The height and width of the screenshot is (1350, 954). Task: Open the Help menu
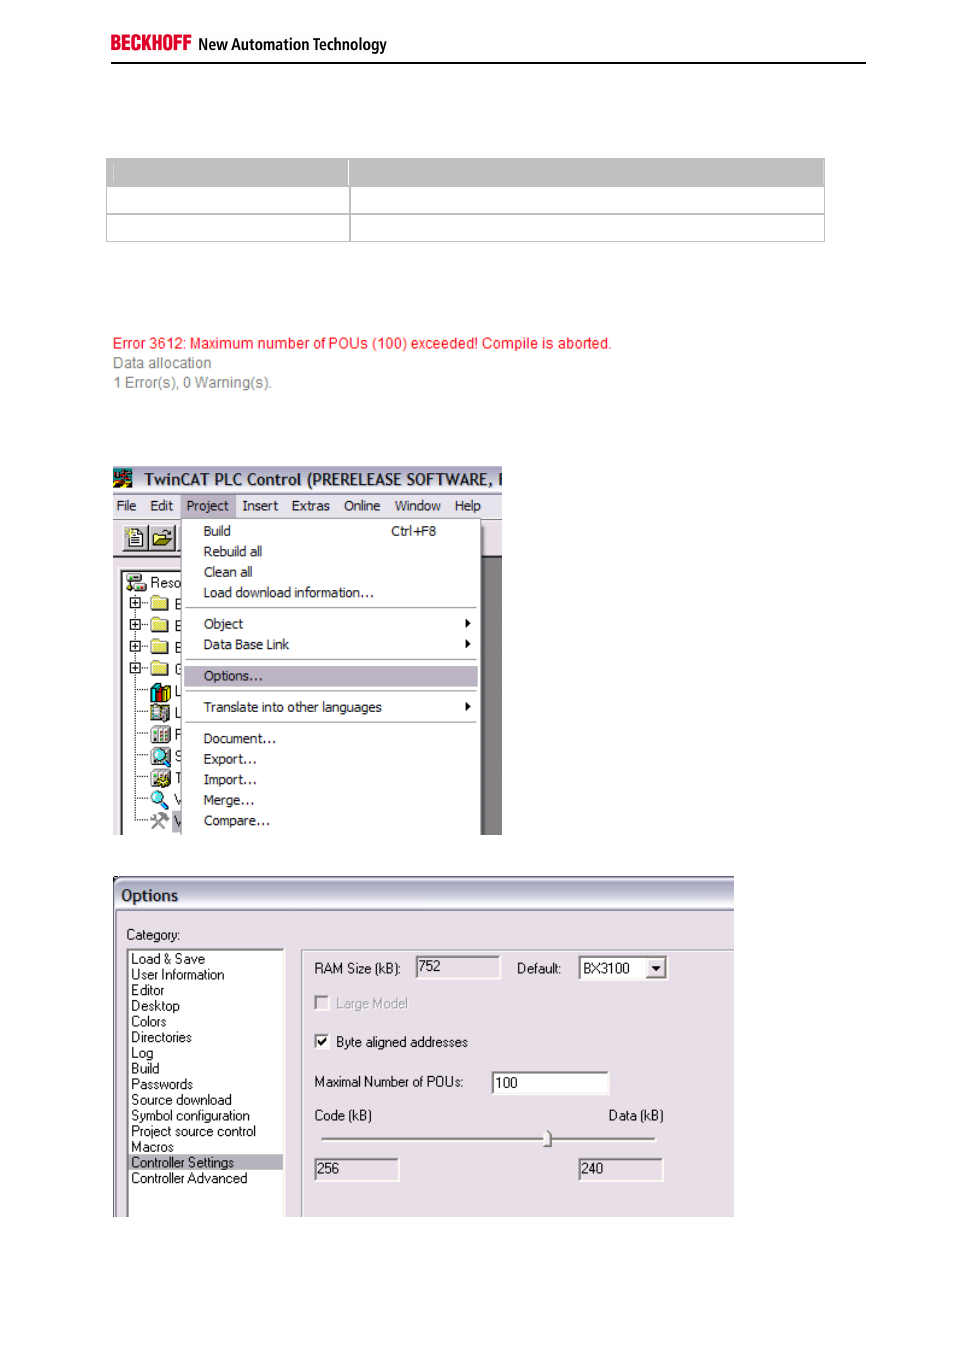(467, 506)
